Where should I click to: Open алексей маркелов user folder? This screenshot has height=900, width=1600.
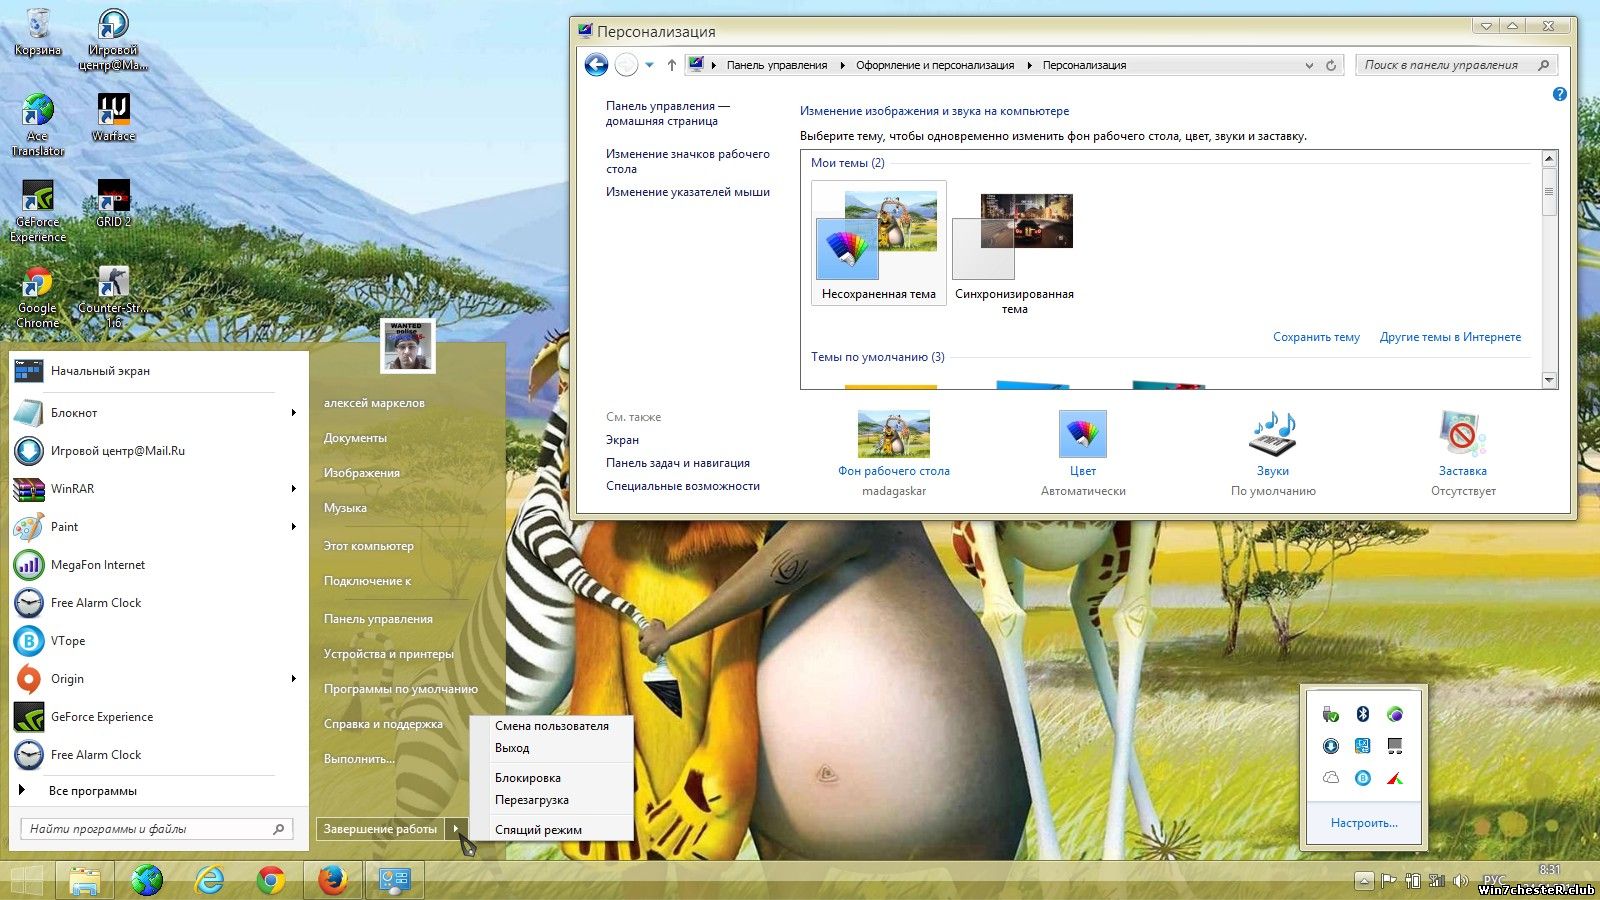coord(374,403)
